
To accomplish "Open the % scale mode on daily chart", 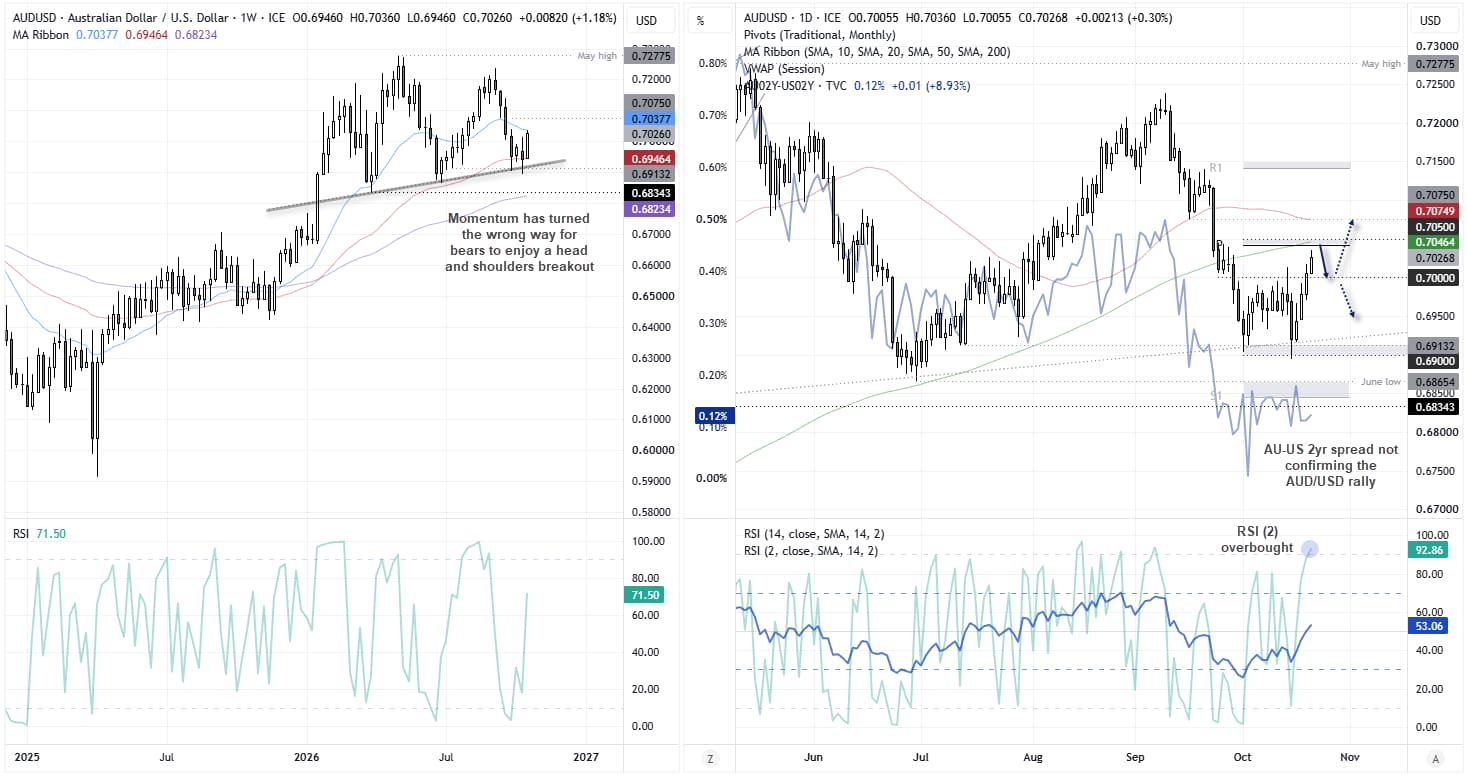I will point(700,21).
